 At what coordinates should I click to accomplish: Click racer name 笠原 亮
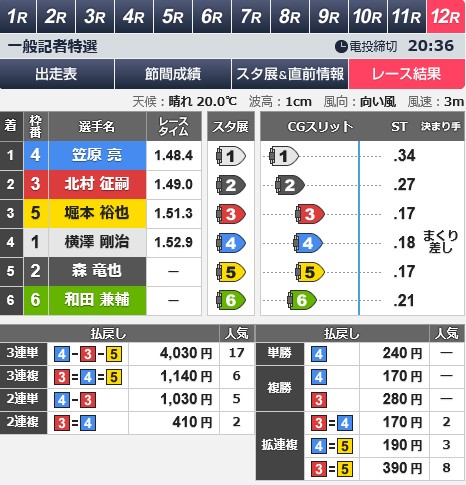pyautogui.click(x=97, y=155)
